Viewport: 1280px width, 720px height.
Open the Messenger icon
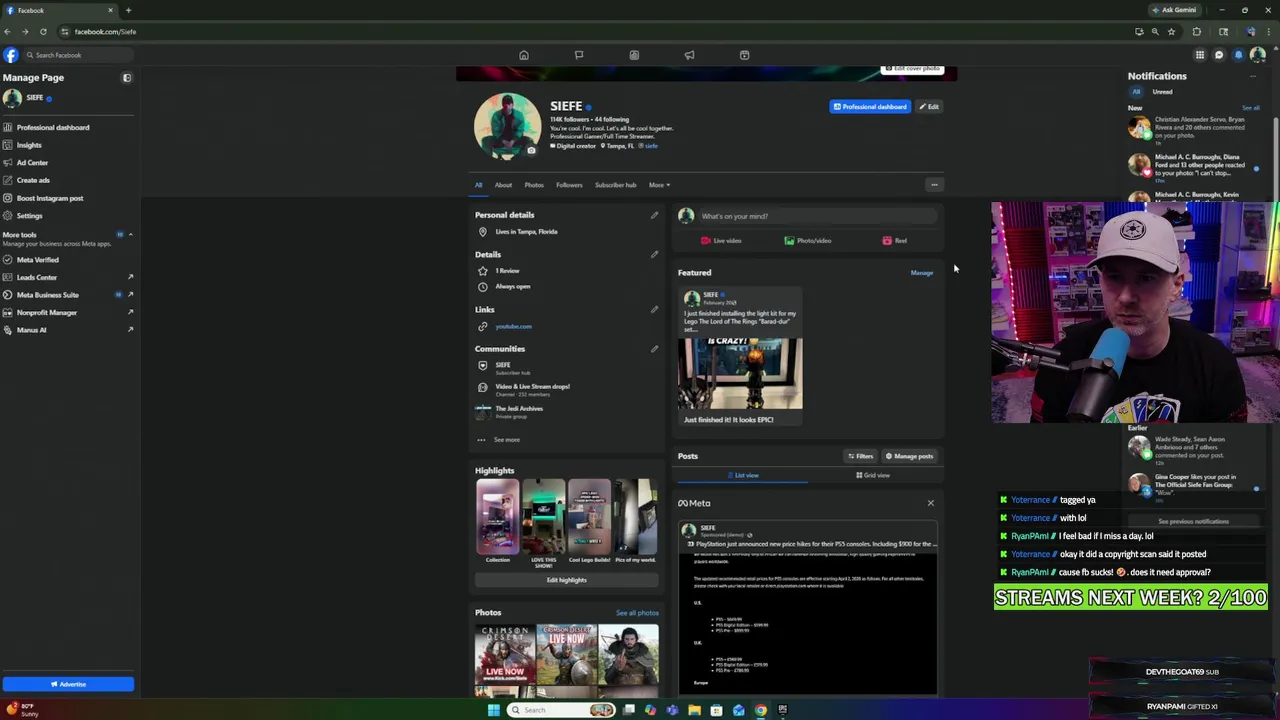(1219, 55)
